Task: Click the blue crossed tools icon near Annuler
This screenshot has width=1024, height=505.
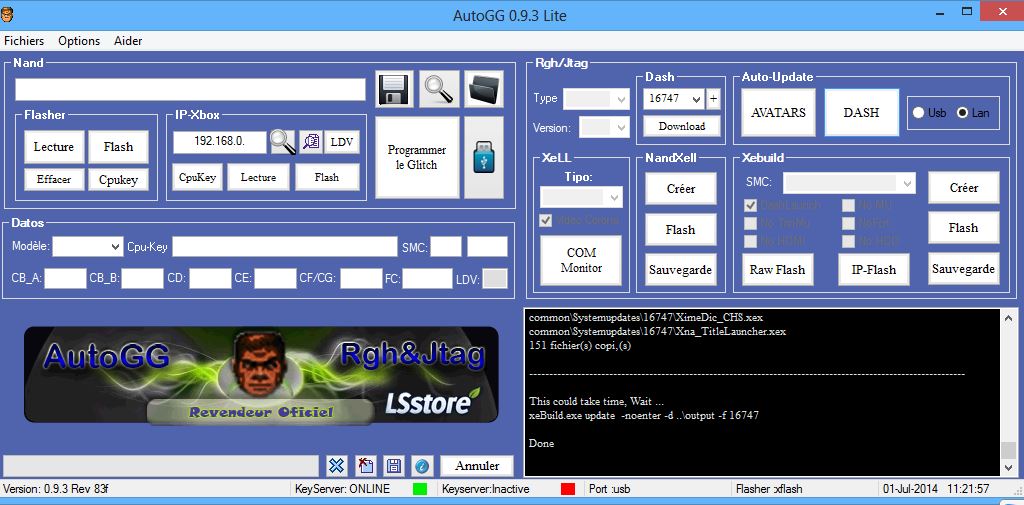Action: point(337,466)
